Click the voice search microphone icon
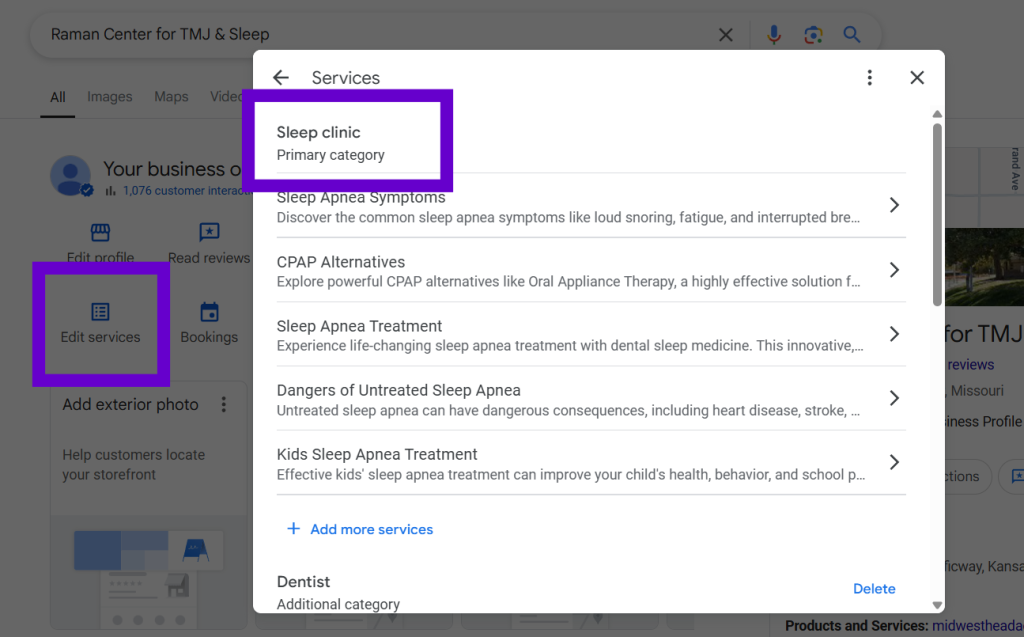This screenshot has height=637, width=1024. click(773, 34)
